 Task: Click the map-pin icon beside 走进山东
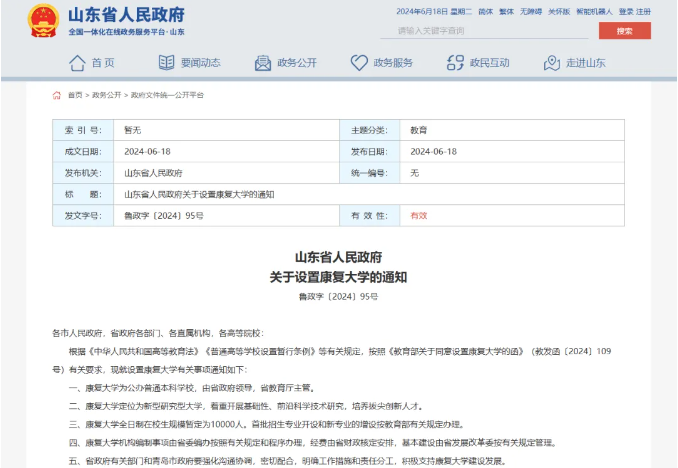tap(551, 63)
